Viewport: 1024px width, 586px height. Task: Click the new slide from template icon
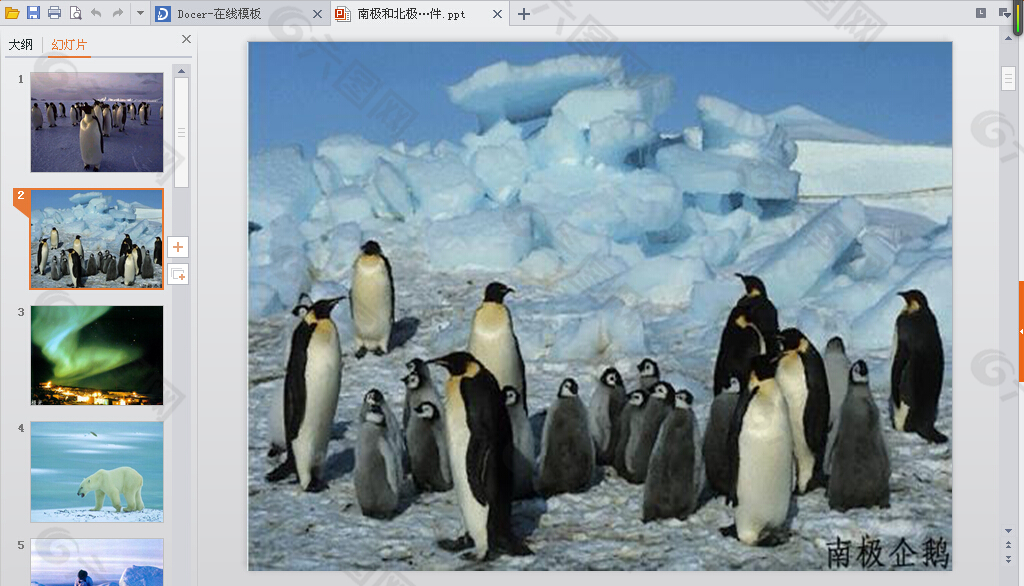pyautogui.click(x=178, y=274)
